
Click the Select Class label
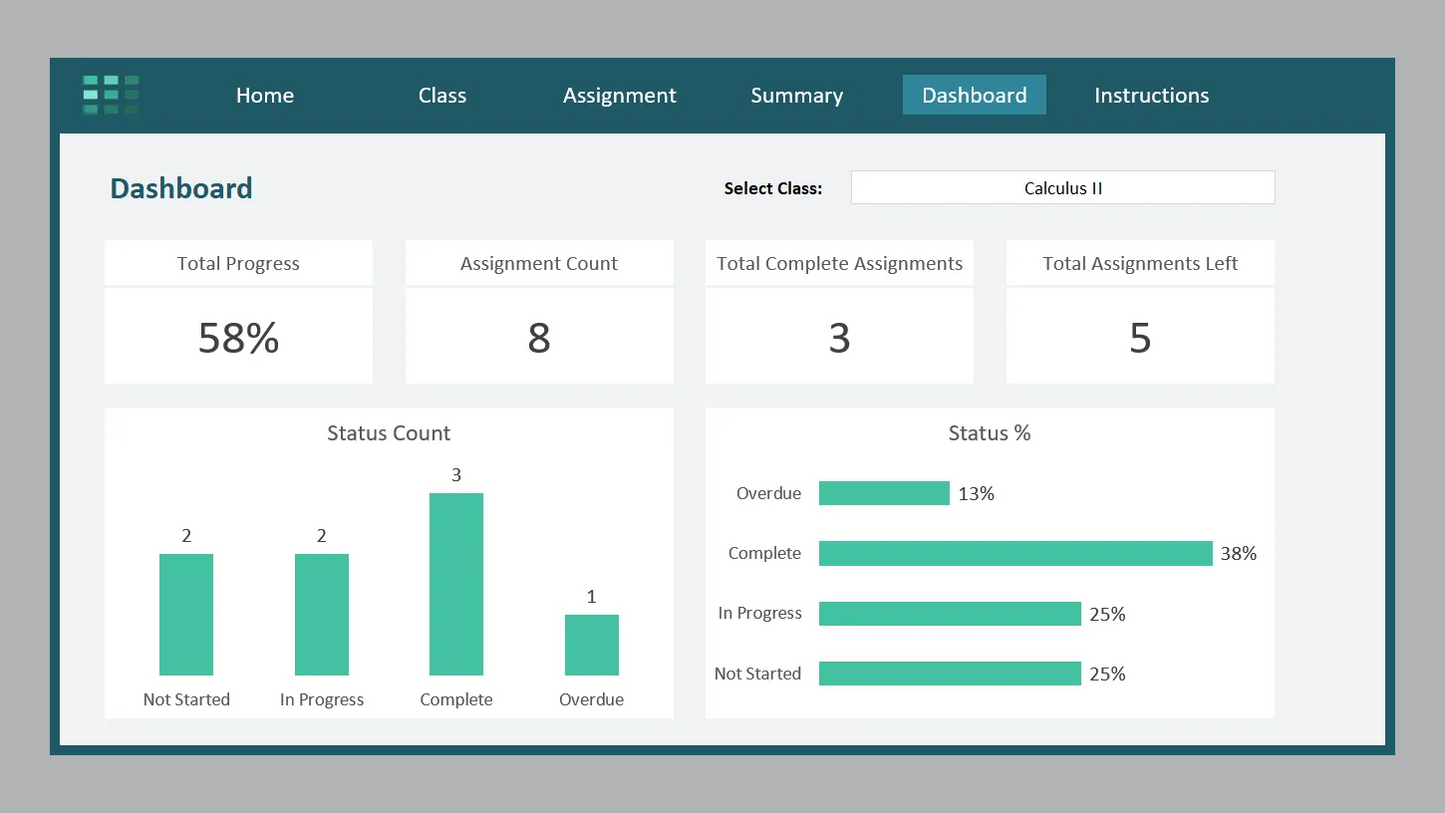(x=773, y=188)
